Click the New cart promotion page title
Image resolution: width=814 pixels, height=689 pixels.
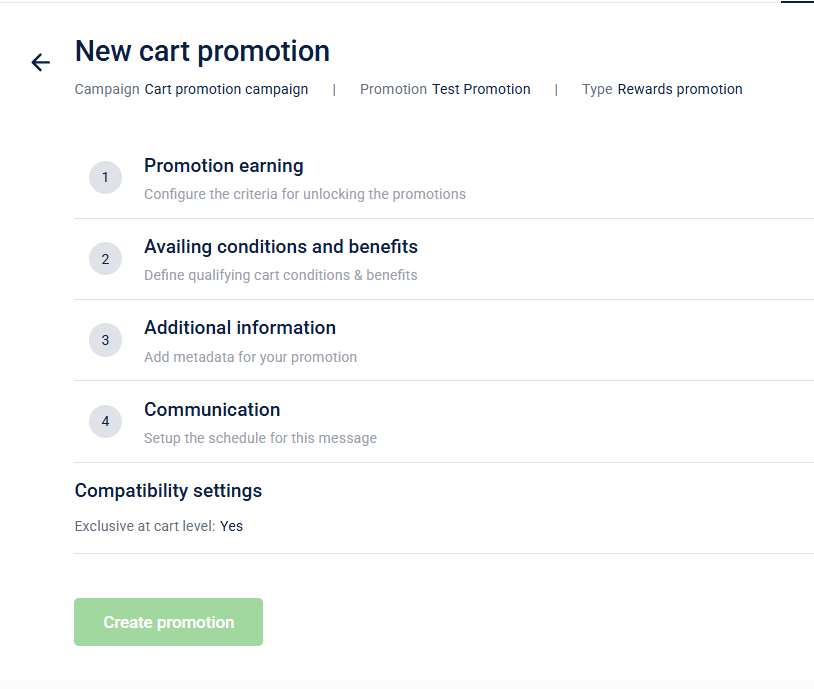[202, 51]
